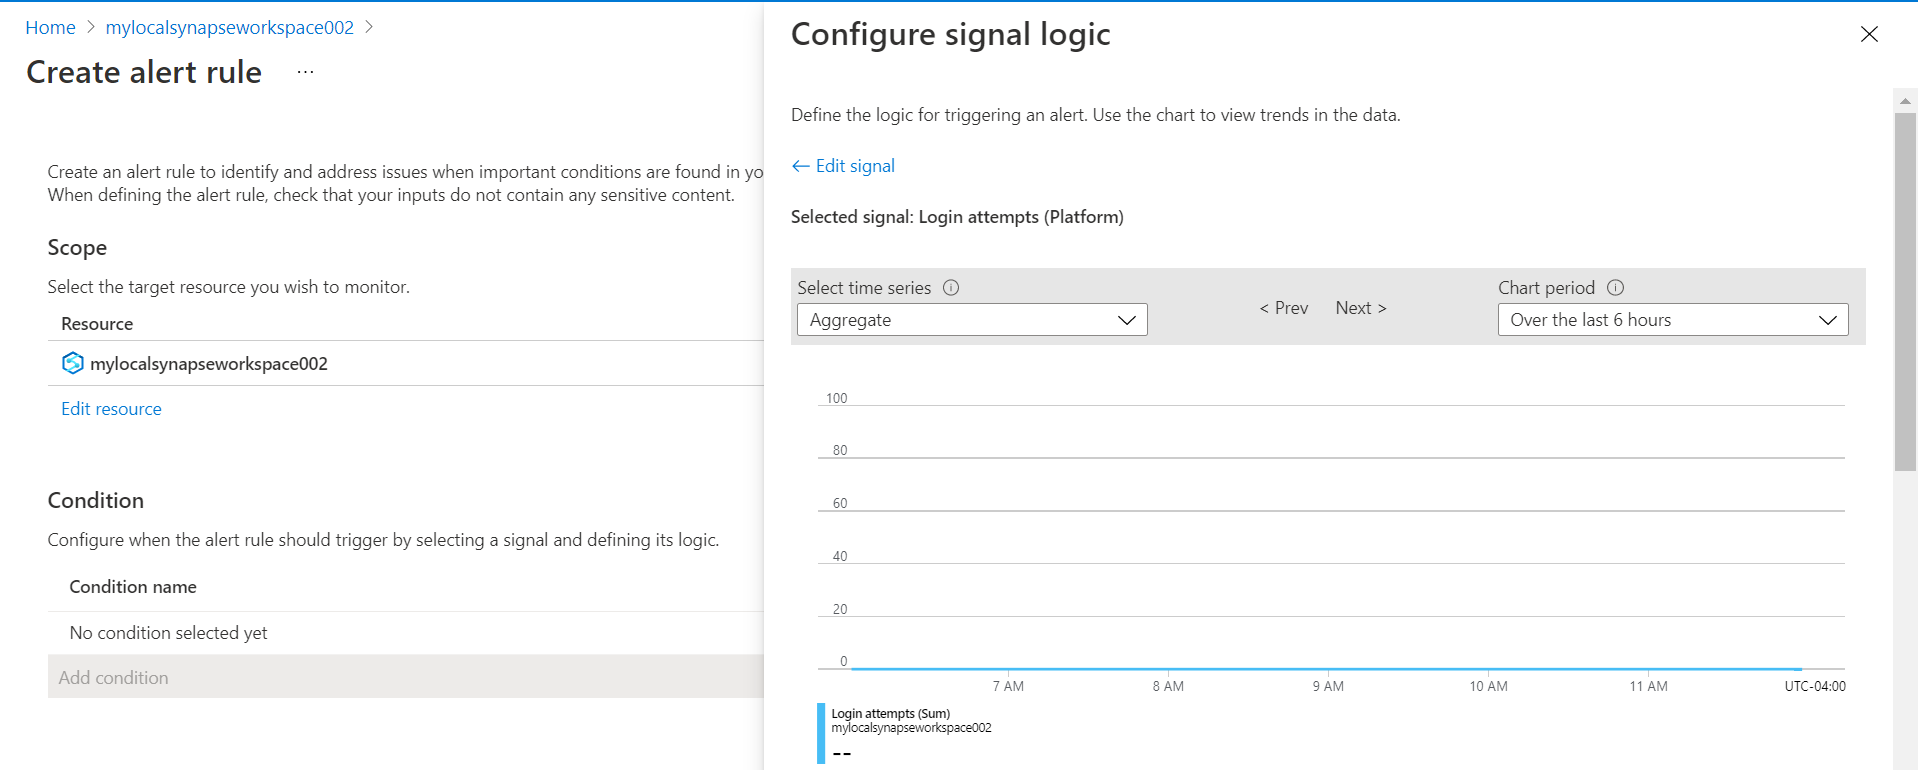Click the back arrow before Edit signal
This screenshot has height=770, width=1918.
tap(800, 166)
